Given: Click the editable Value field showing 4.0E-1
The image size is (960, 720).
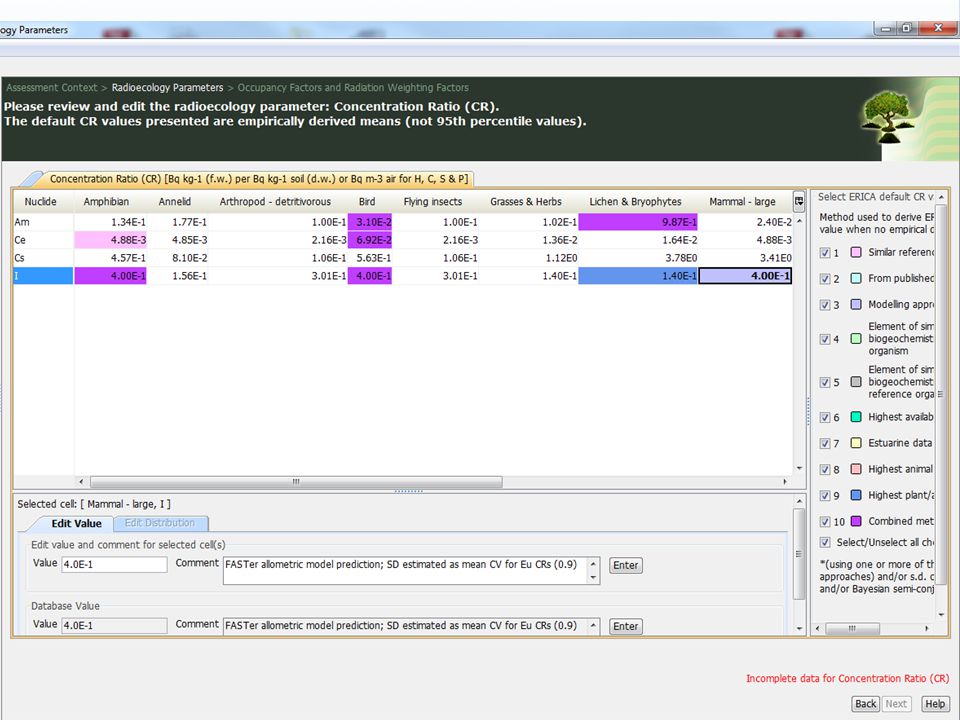Looking at the screenshot, I should (x=114, y=564).
